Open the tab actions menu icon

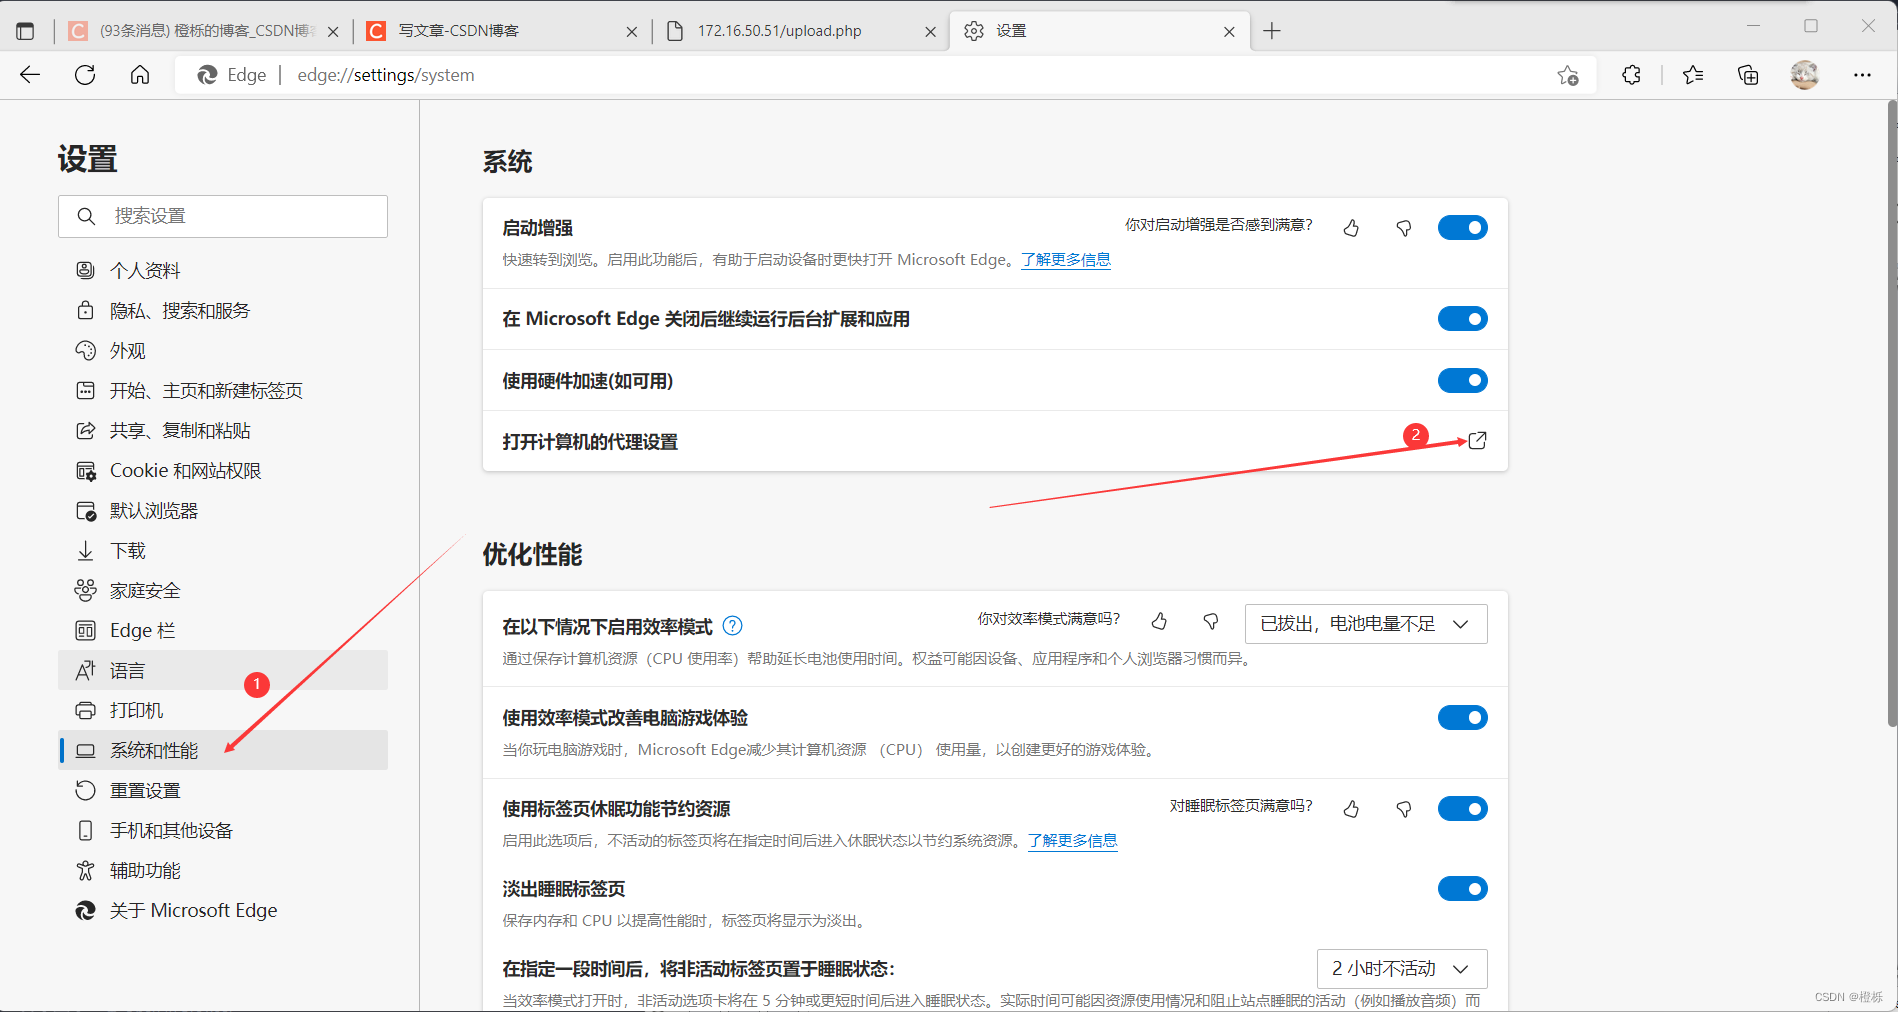[25, 31]
